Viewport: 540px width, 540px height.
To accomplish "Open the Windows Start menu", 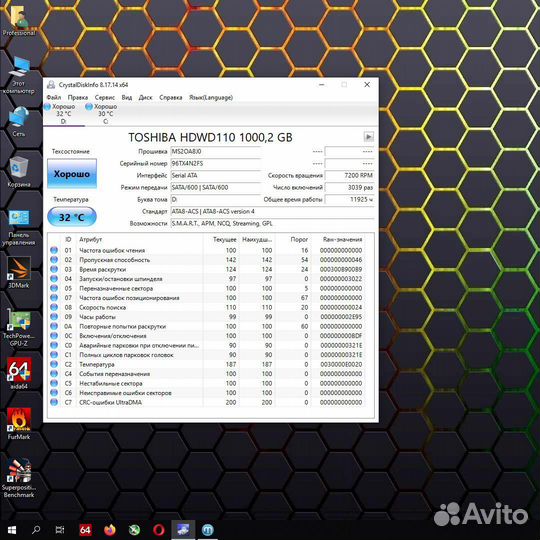I will click(12, 530).
